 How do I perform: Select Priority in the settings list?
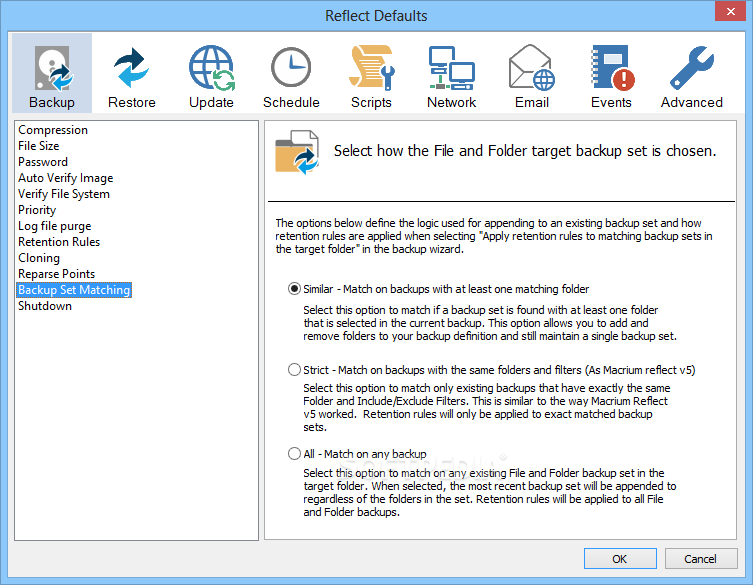(37, 210)
